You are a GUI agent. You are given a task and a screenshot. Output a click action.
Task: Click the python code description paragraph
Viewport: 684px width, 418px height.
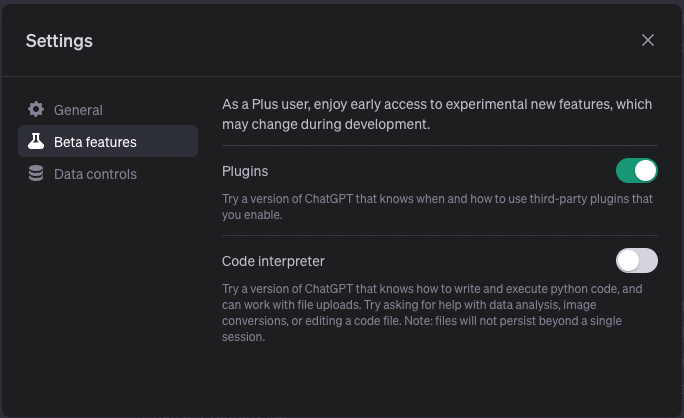pos(432,313)
